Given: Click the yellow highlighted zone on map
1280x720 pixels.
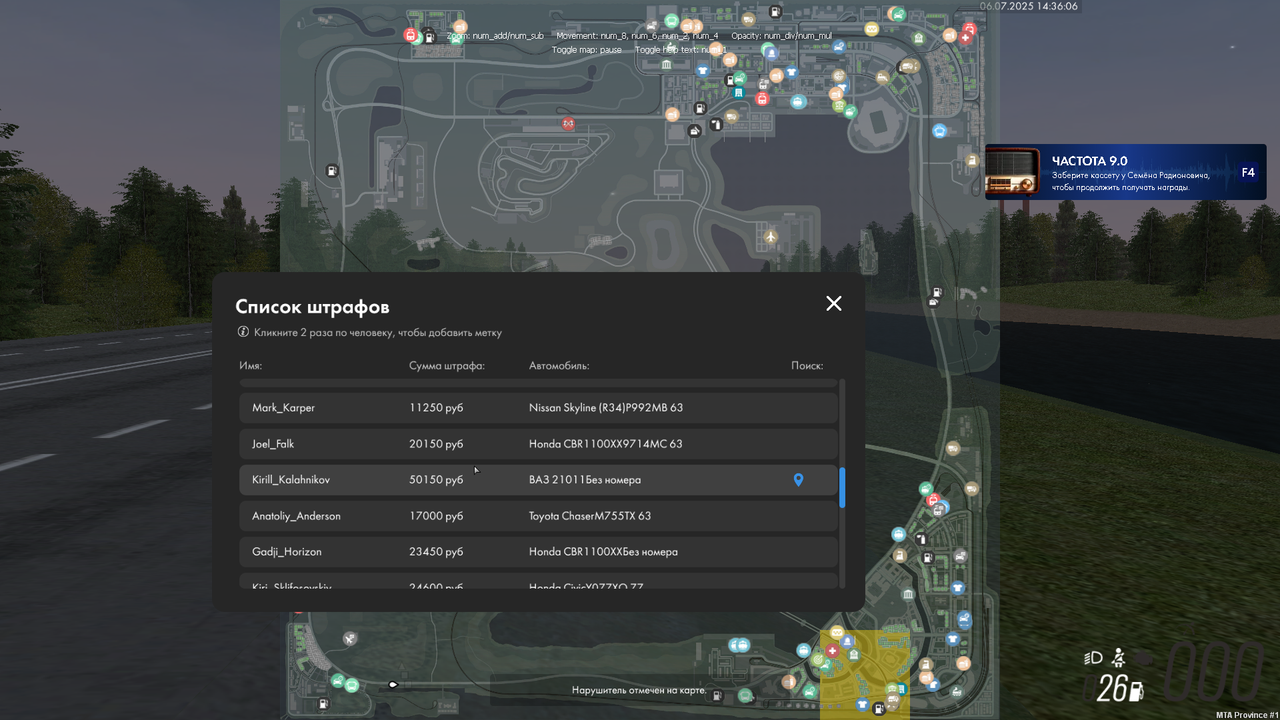Looking at the screenshot, I should pyautogui.click(x=865, y=673).
